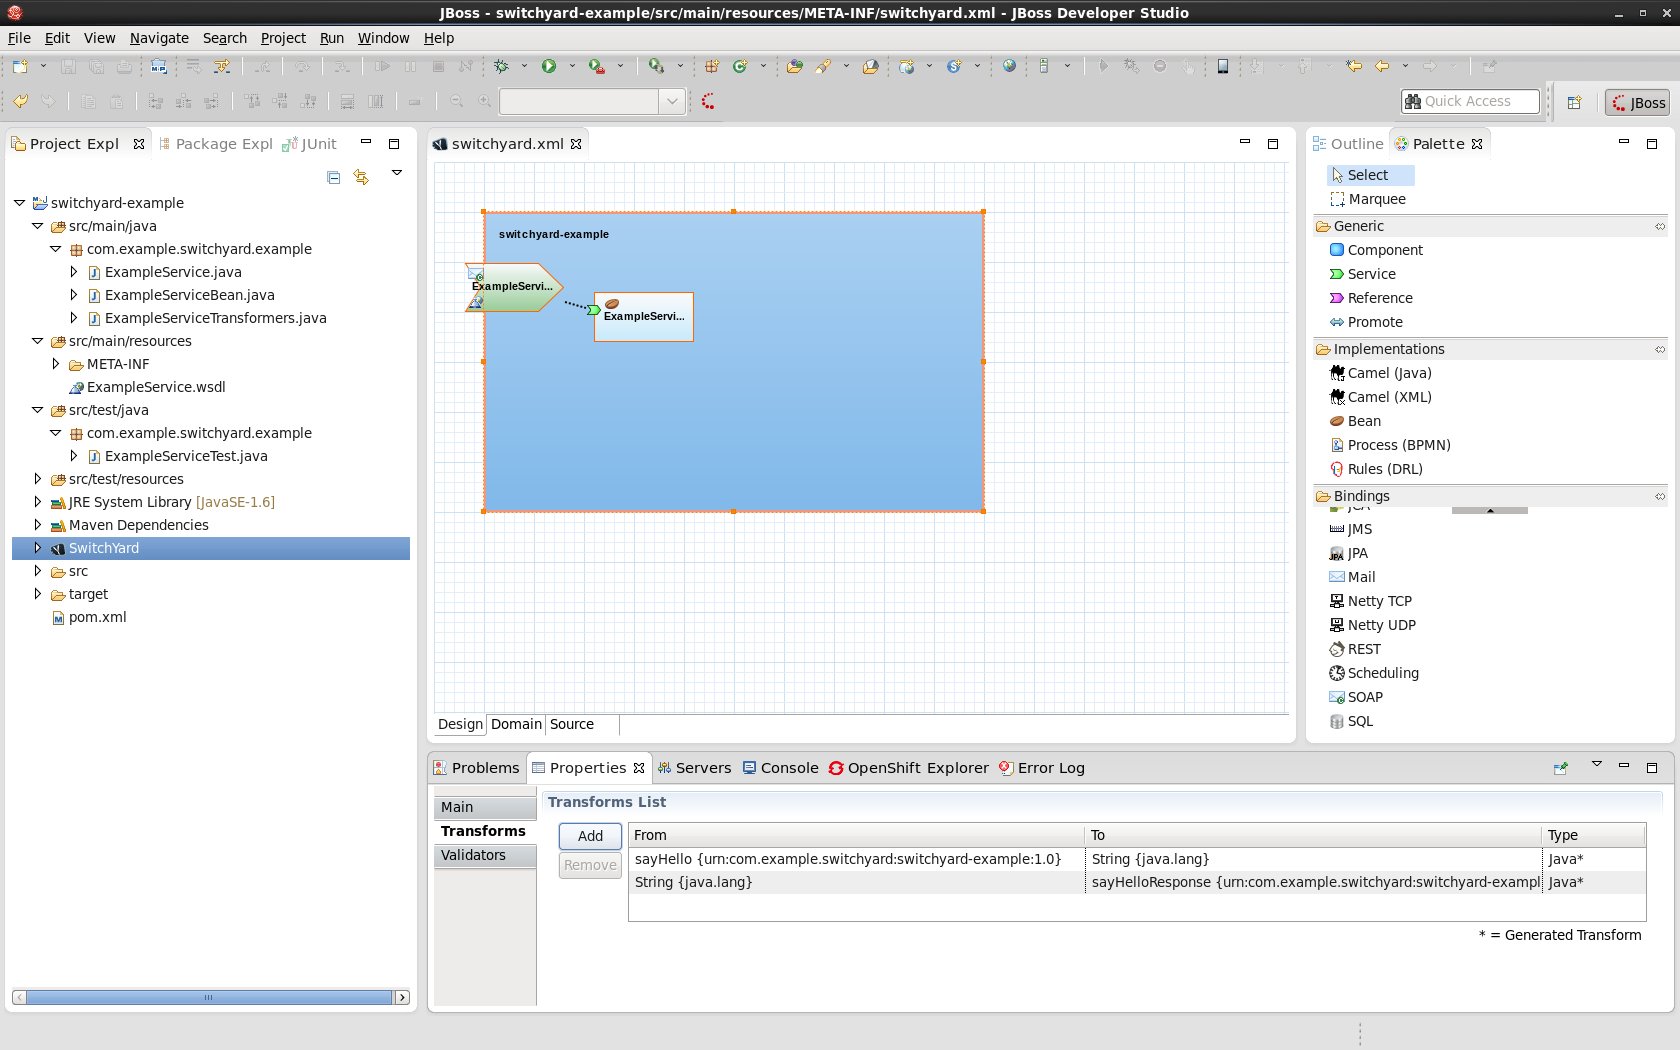Open the Navigate menu
The height and width of the screenshot is (1050, 1680).
159,38
